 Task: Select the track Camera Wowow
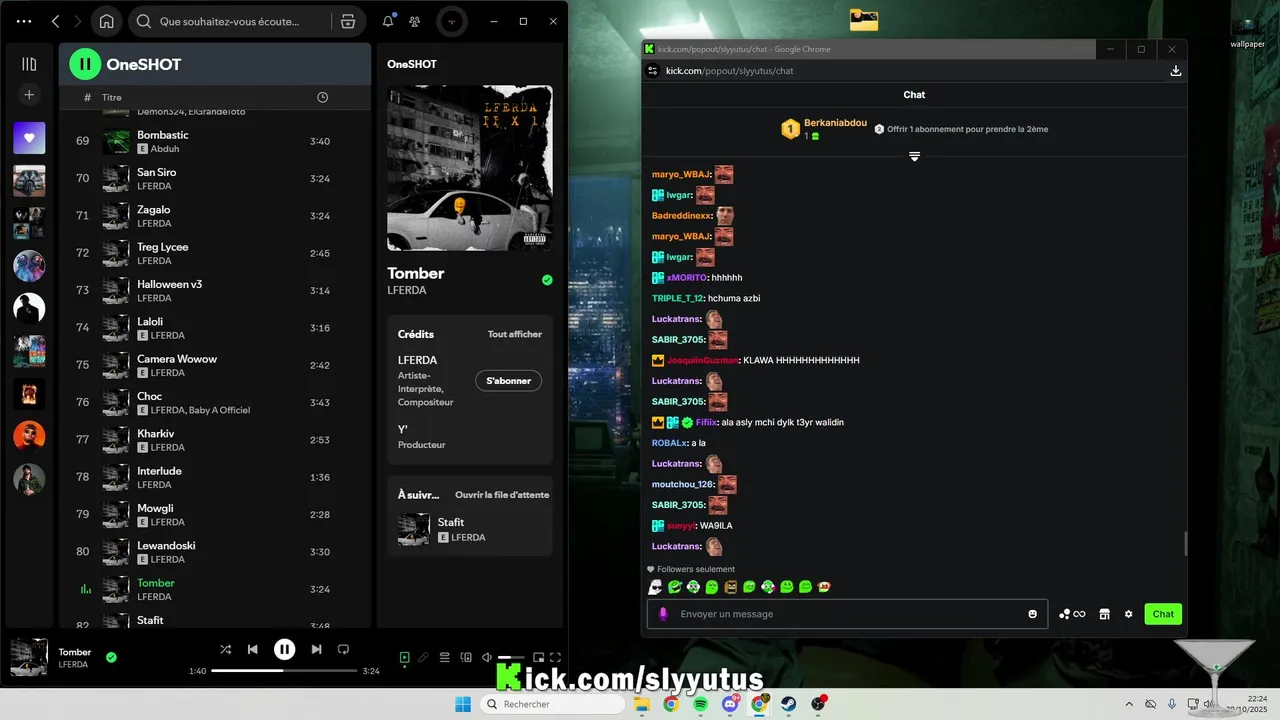215,365
